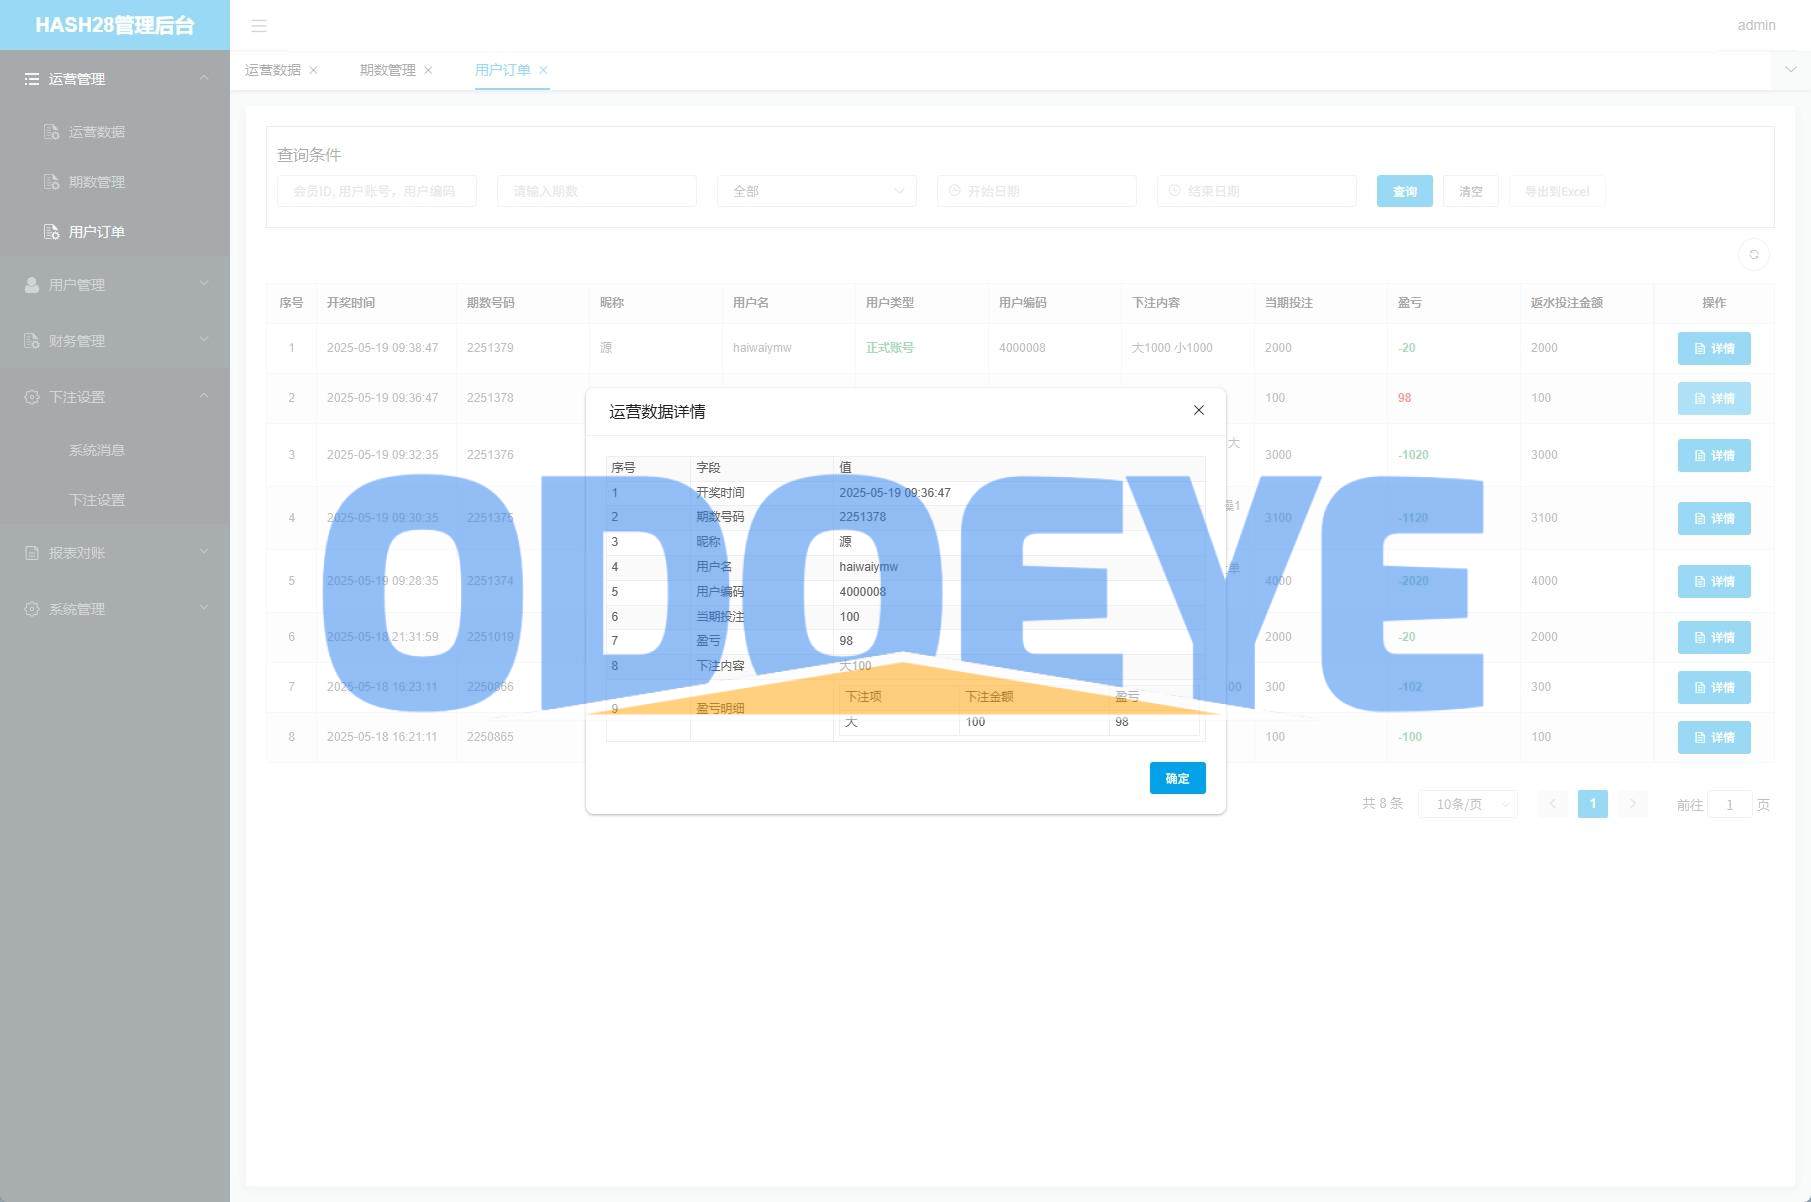Open the 全部 type dropdown

coord(817,191)
